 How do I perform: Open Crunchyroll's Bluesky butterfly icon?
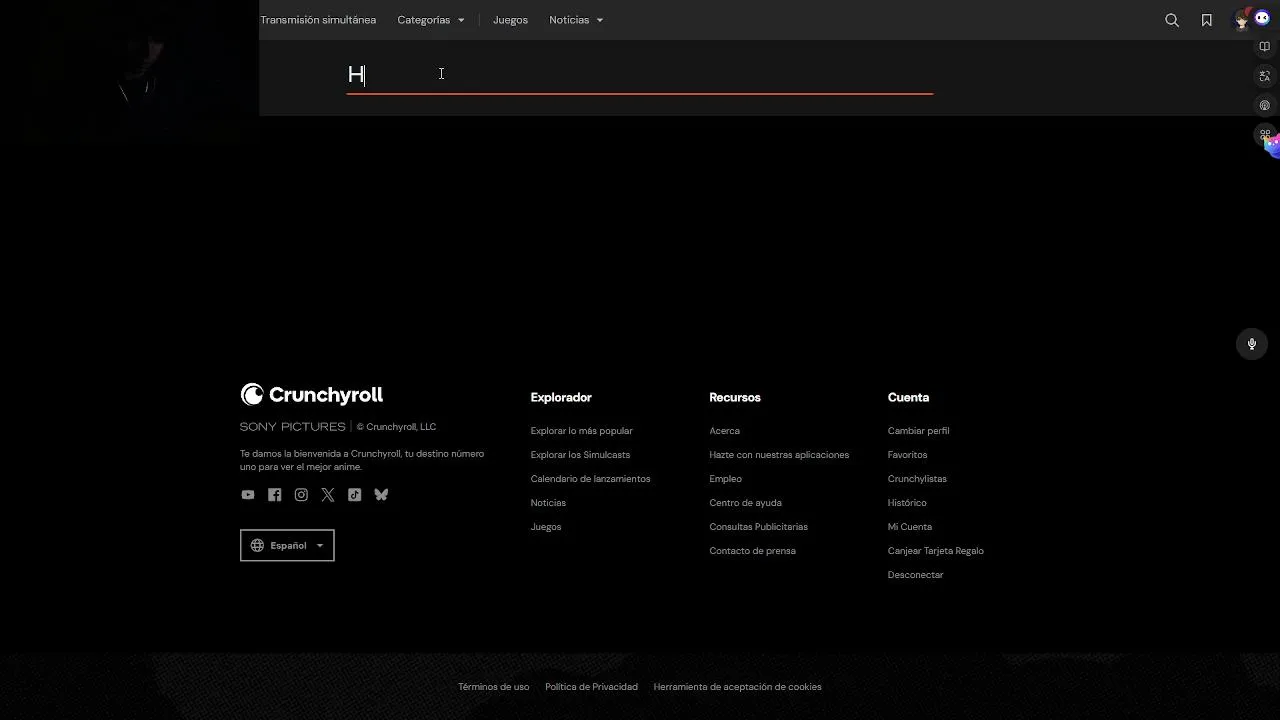(381, 495)
